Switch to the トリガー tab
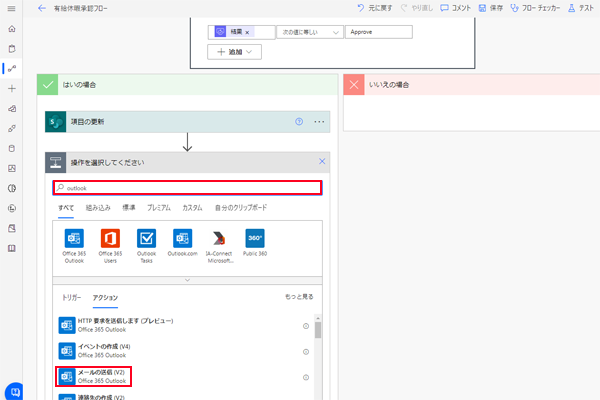The width and height of the screenshot is (600, 400). (72, 297)
